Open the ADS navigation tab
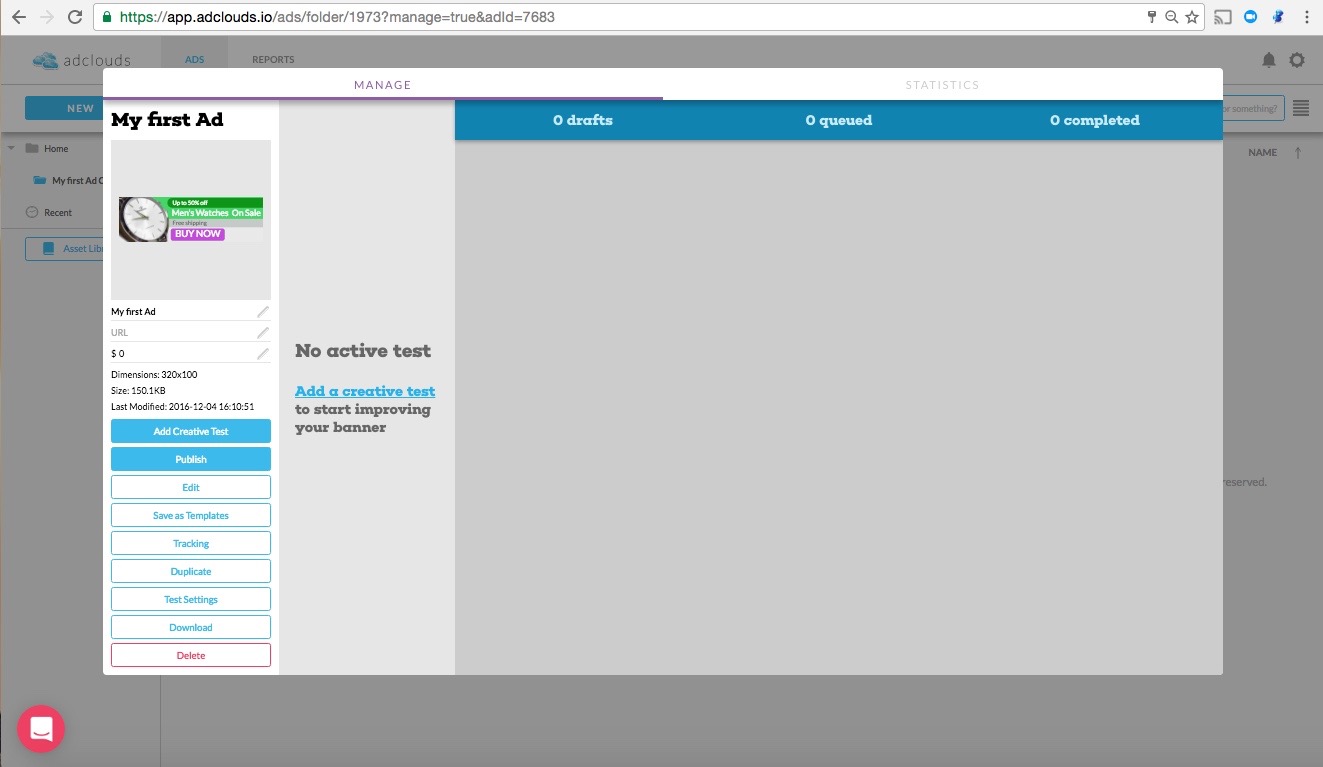Image resolution: width=1323 pixels, height=767 pixels. (x=194, y=60)
